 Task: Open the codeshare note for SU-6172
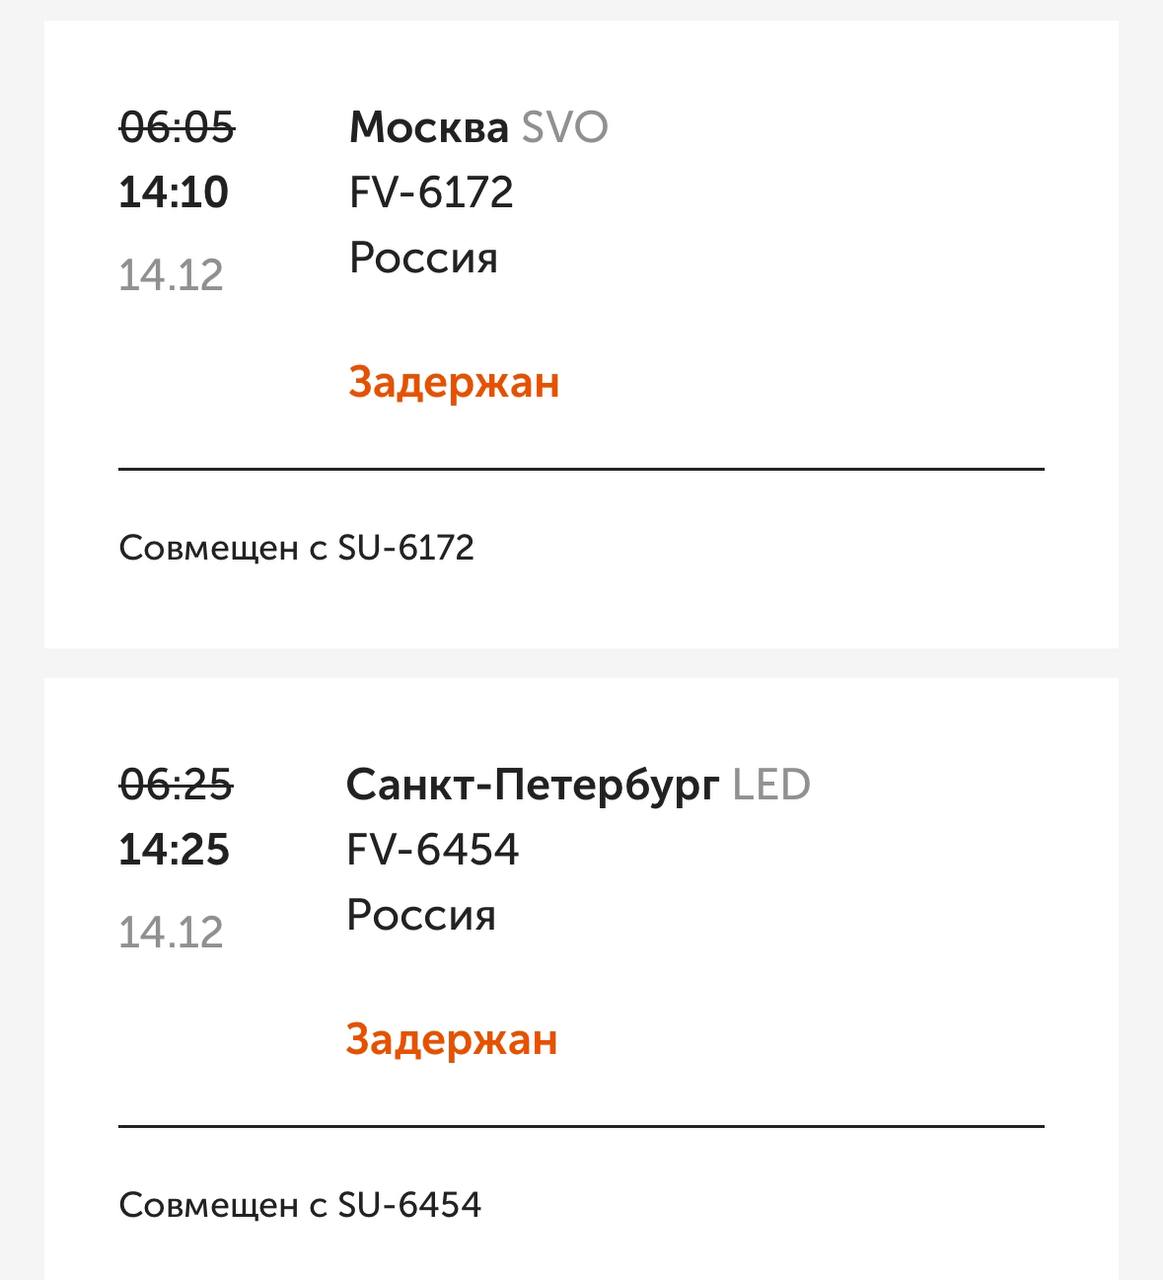click(x=296, y=548)
